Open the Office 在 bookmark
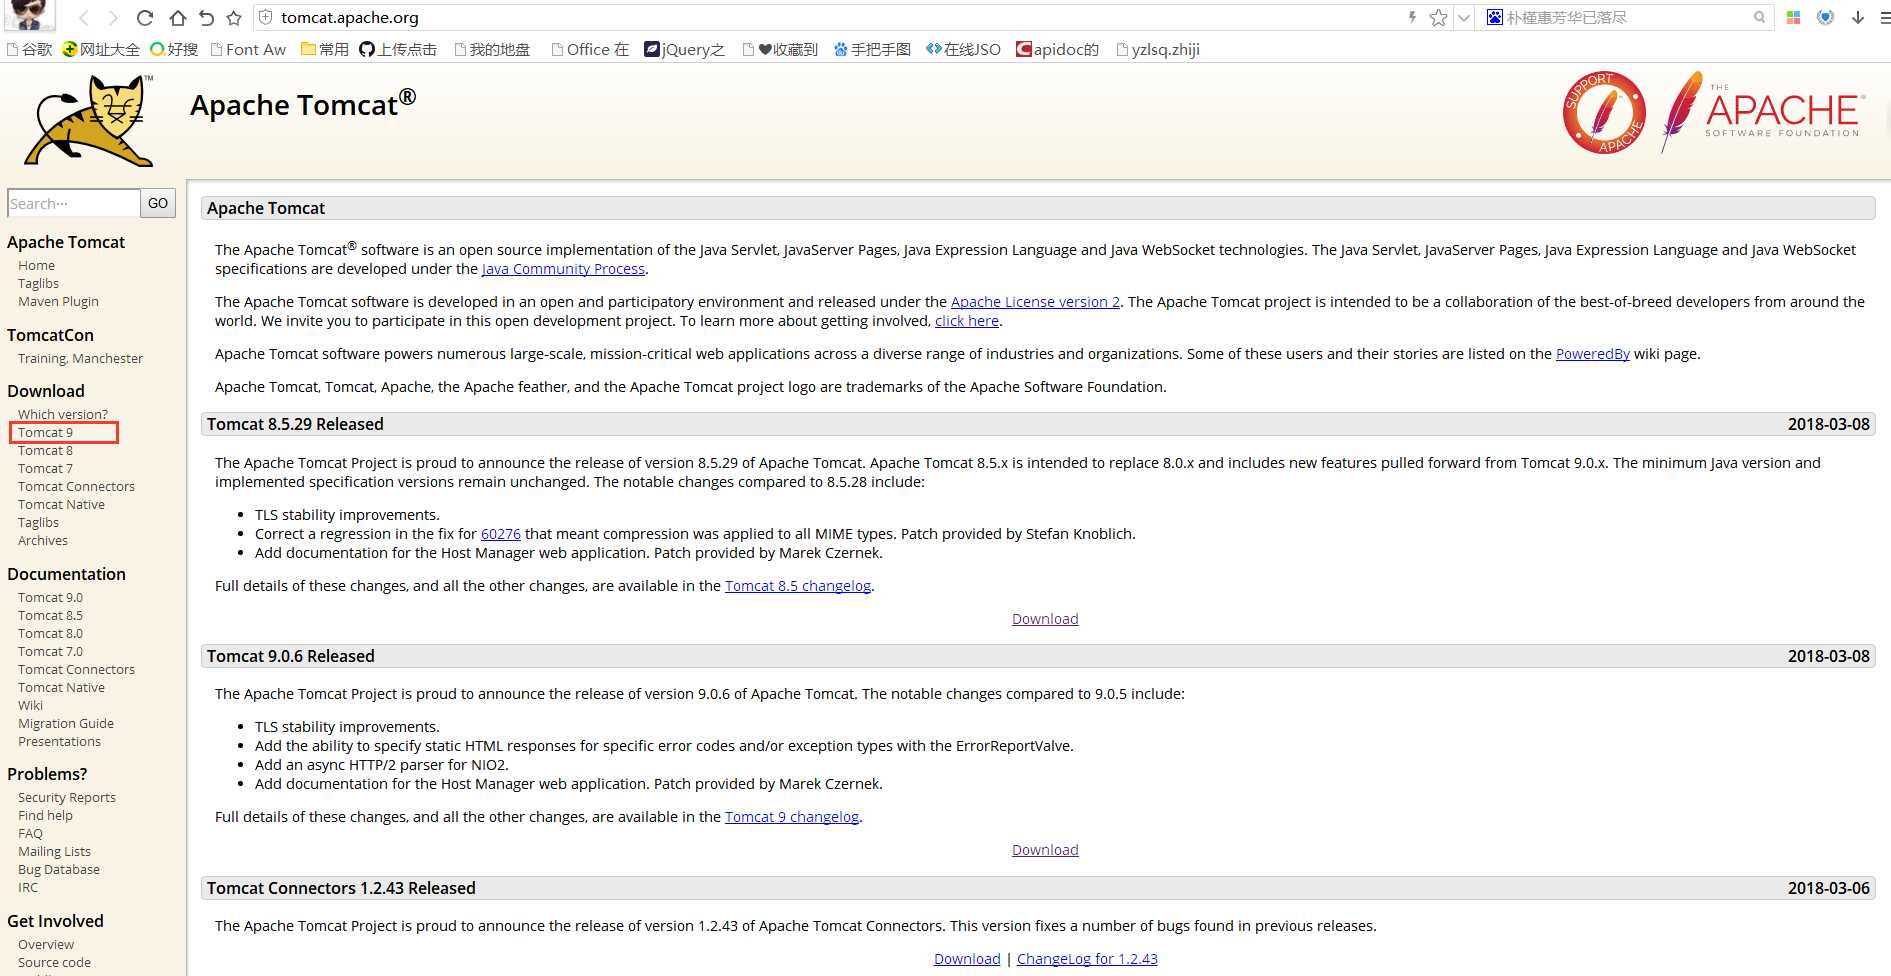This screenshot has width=1891, height=976. tap(590, 49)
